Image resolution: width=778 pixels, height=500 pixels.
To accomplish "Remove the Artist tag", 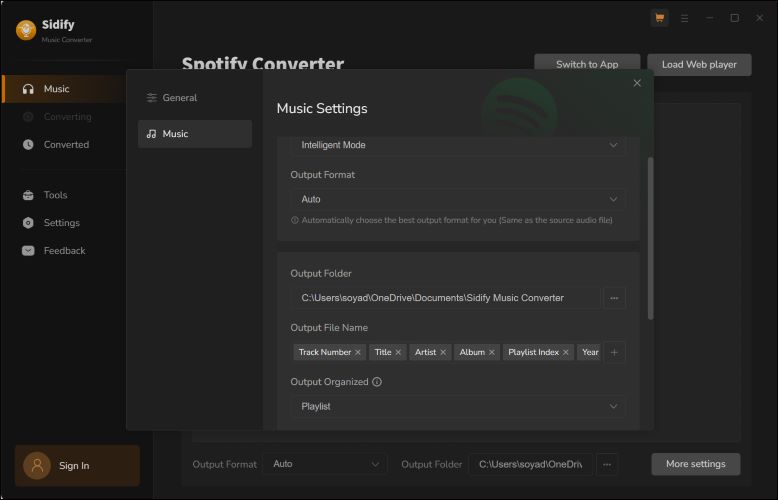I will click(x=443, y=352).
